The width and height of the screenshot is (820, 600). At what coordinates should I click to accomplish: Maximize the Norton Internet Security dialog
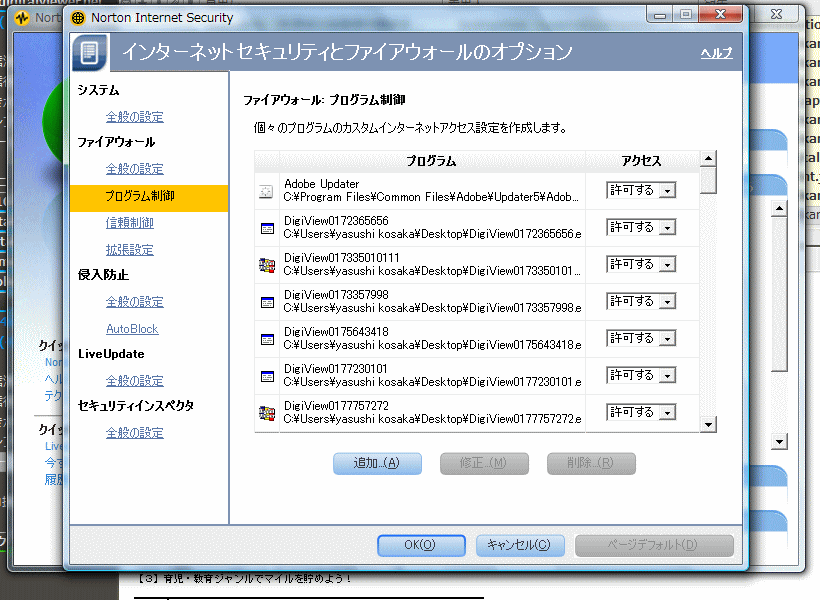tap(686, 15)
